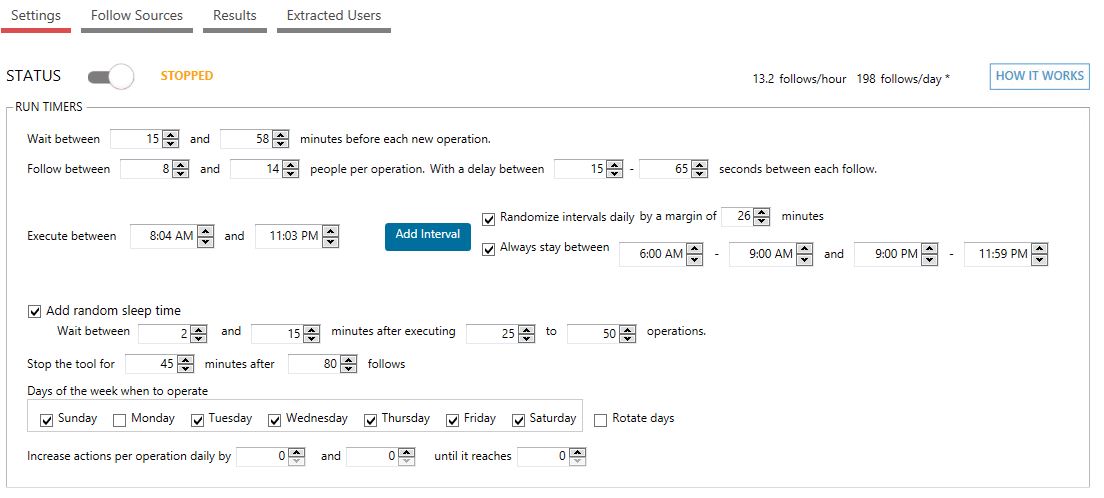The image size is (1104, 498).
Task: Increase the randomize margin of 26 minutes
Action: [x=762, y=213]
